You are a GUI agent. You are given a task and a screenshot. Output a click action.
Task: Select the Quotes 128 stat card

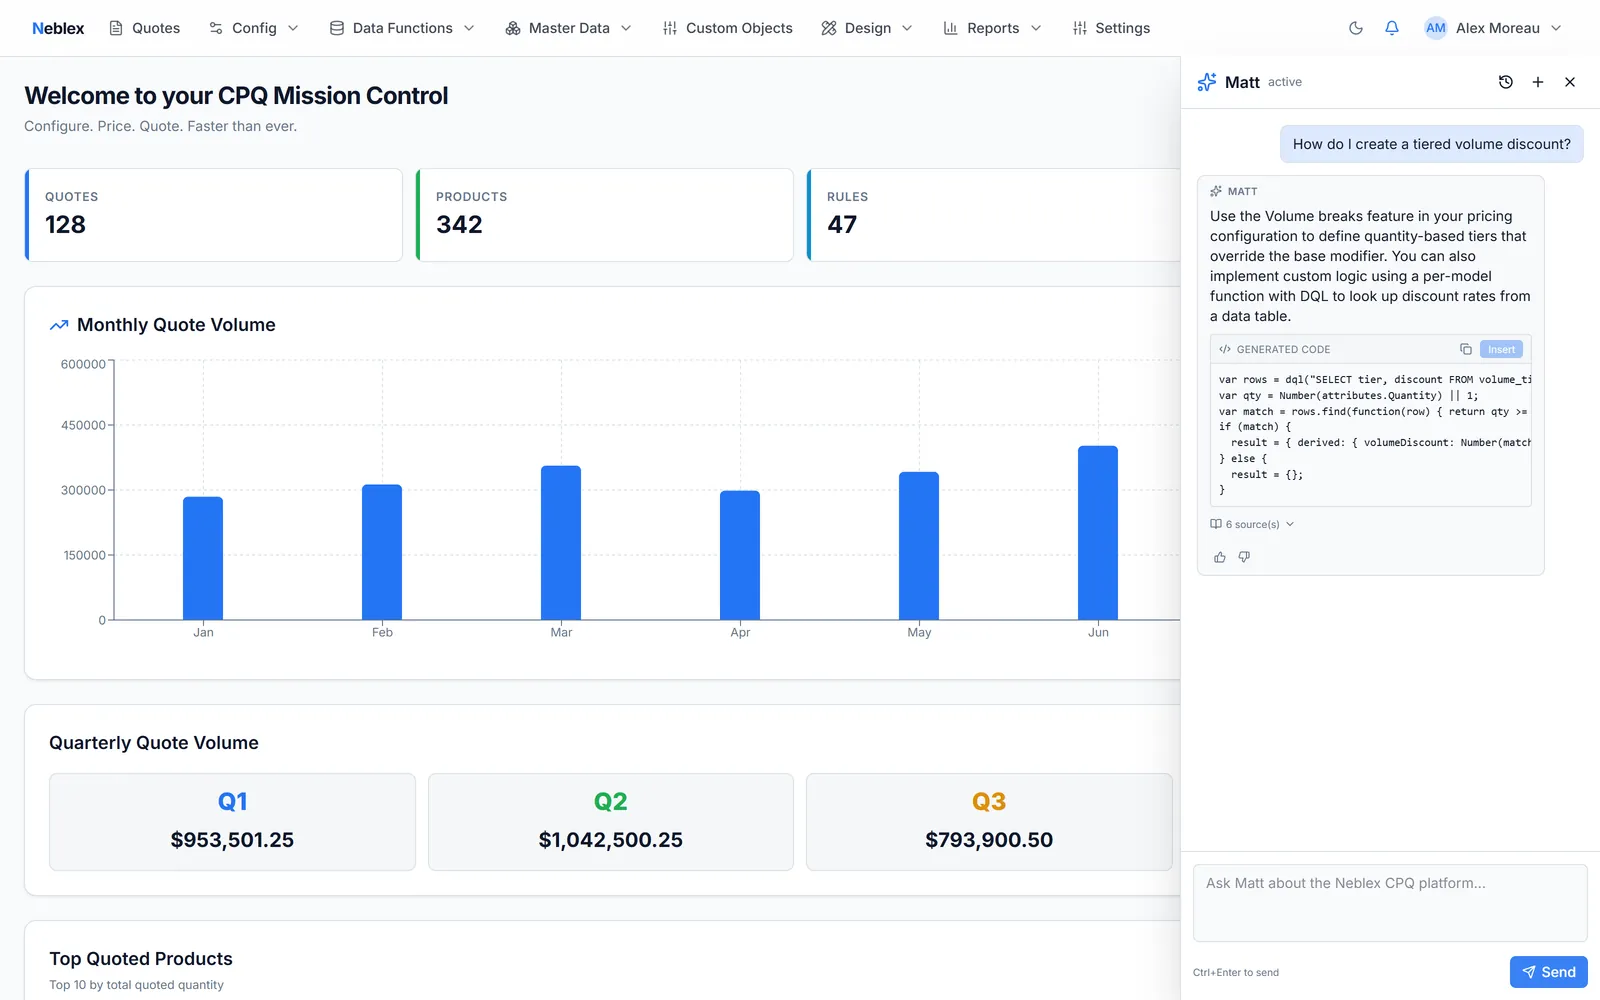click(214, 215)
